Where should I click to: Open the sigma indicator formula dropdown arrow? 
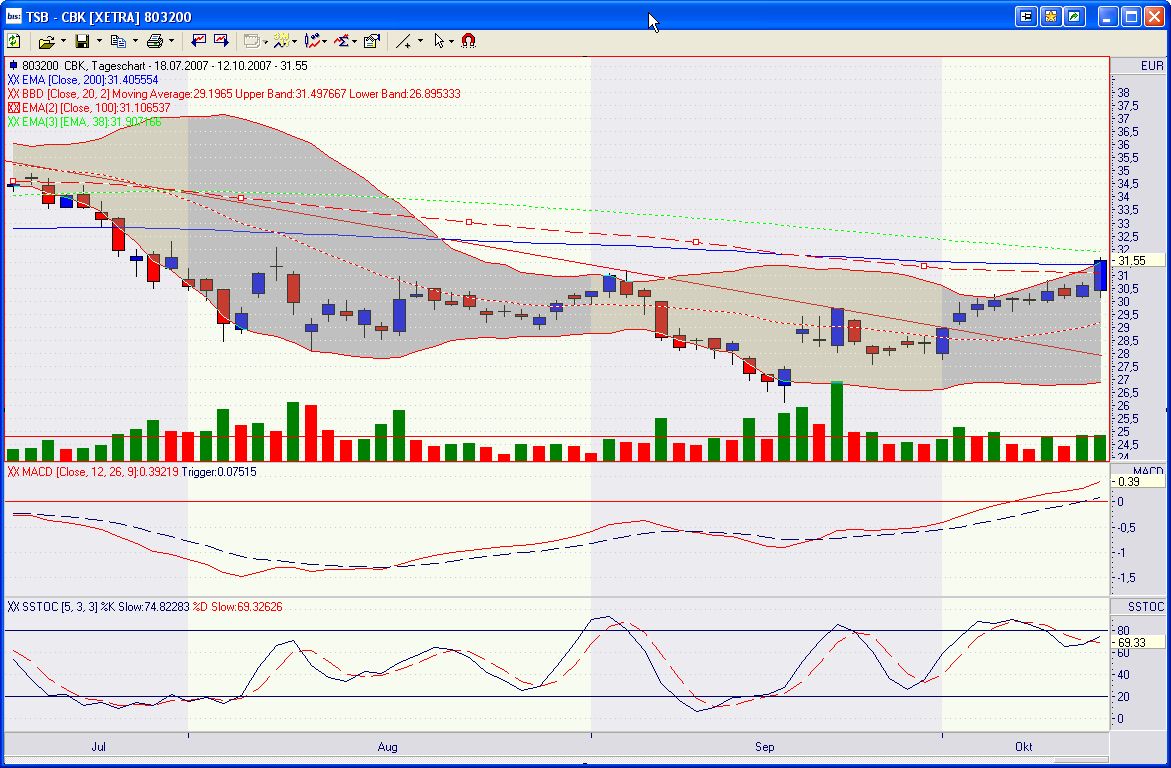point(355,41)
